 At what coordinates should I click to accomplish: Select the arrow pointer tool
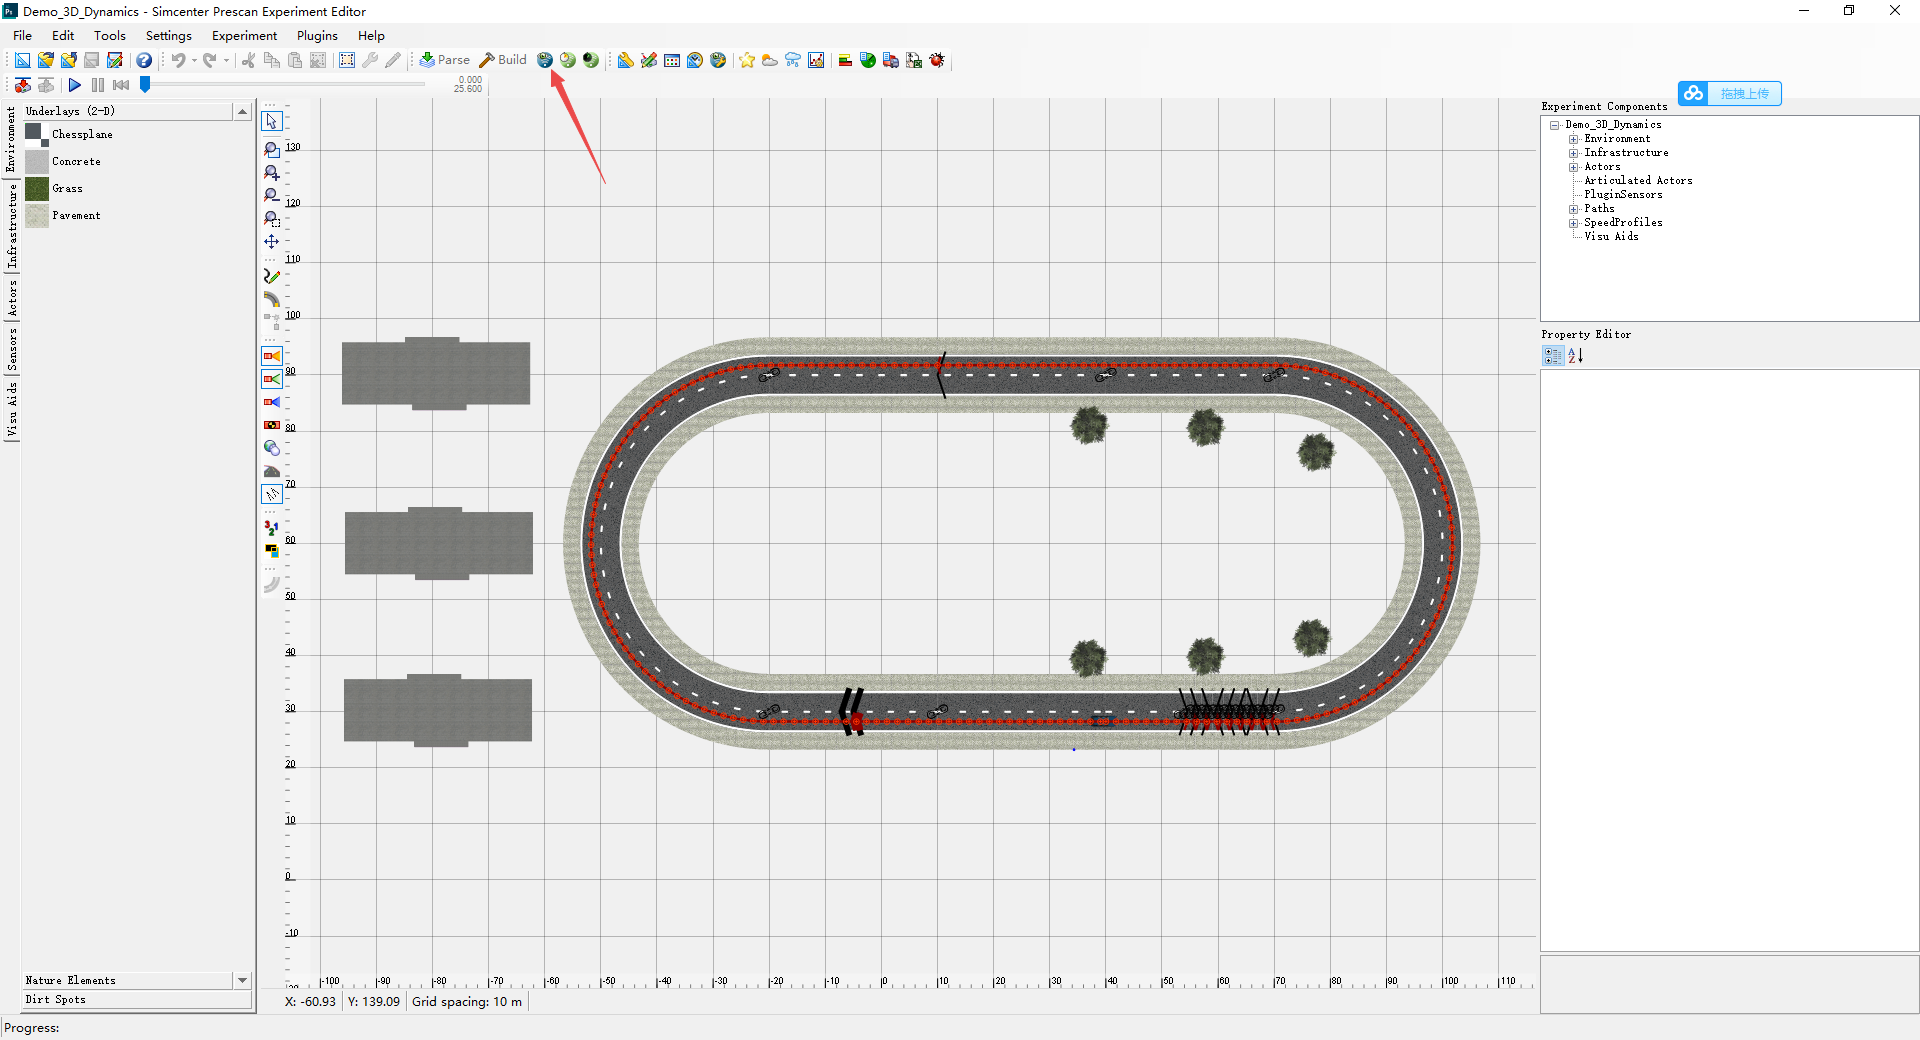[x=271, y=121]
